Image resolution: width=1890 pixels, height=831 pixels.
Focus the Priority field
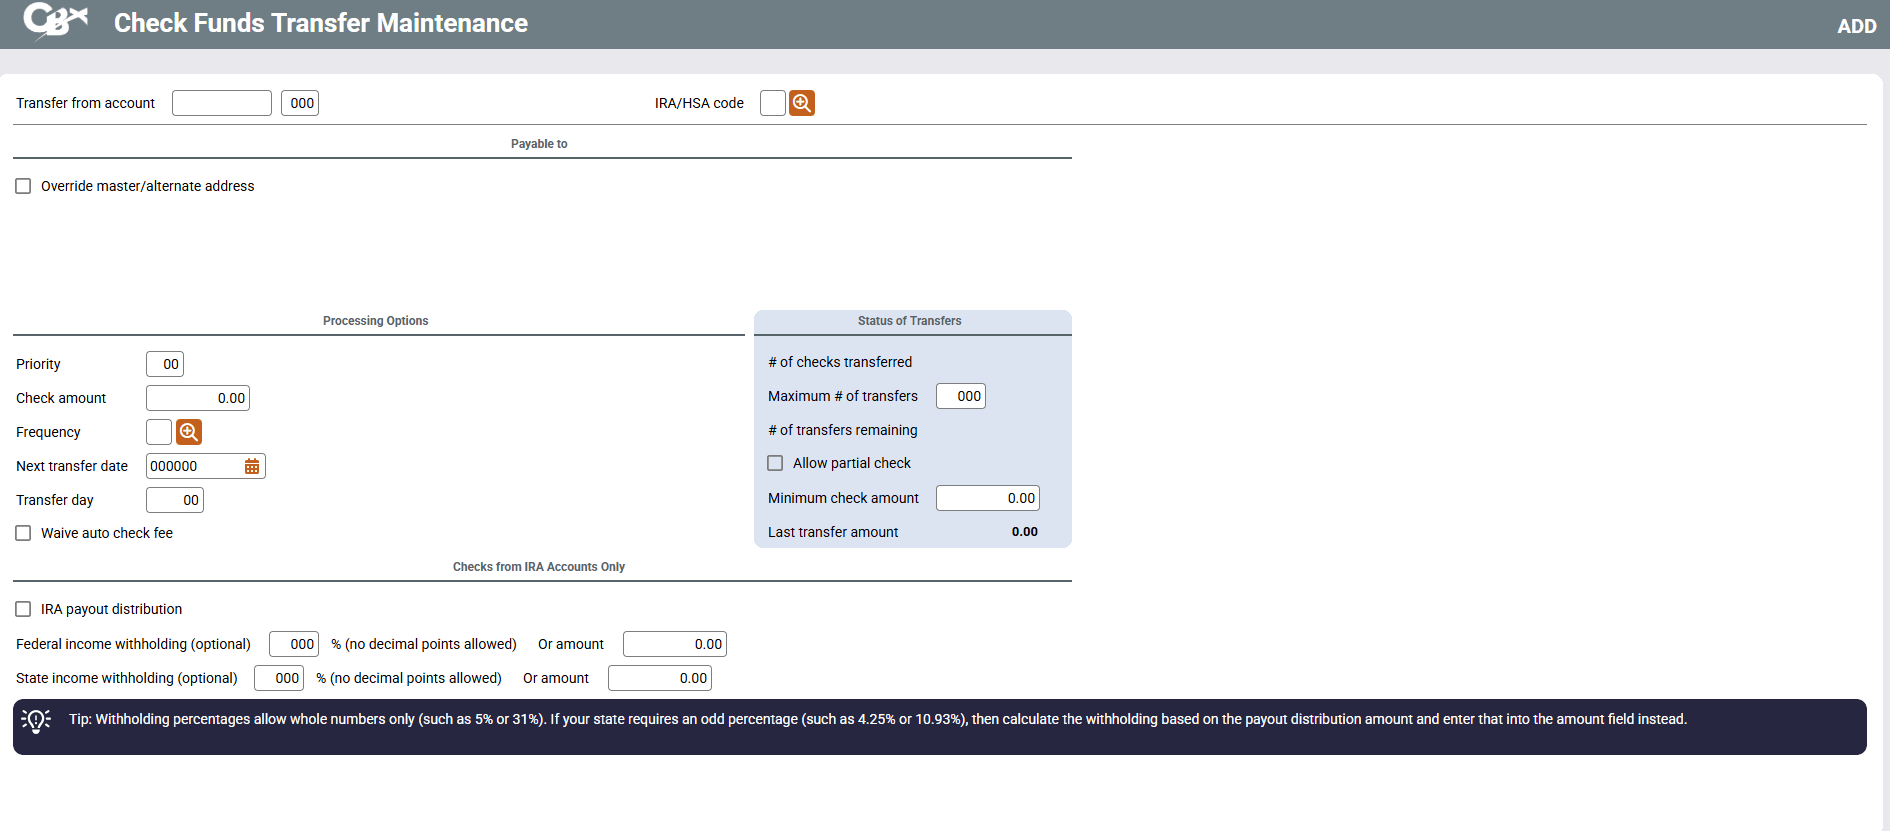pos(165,364)
